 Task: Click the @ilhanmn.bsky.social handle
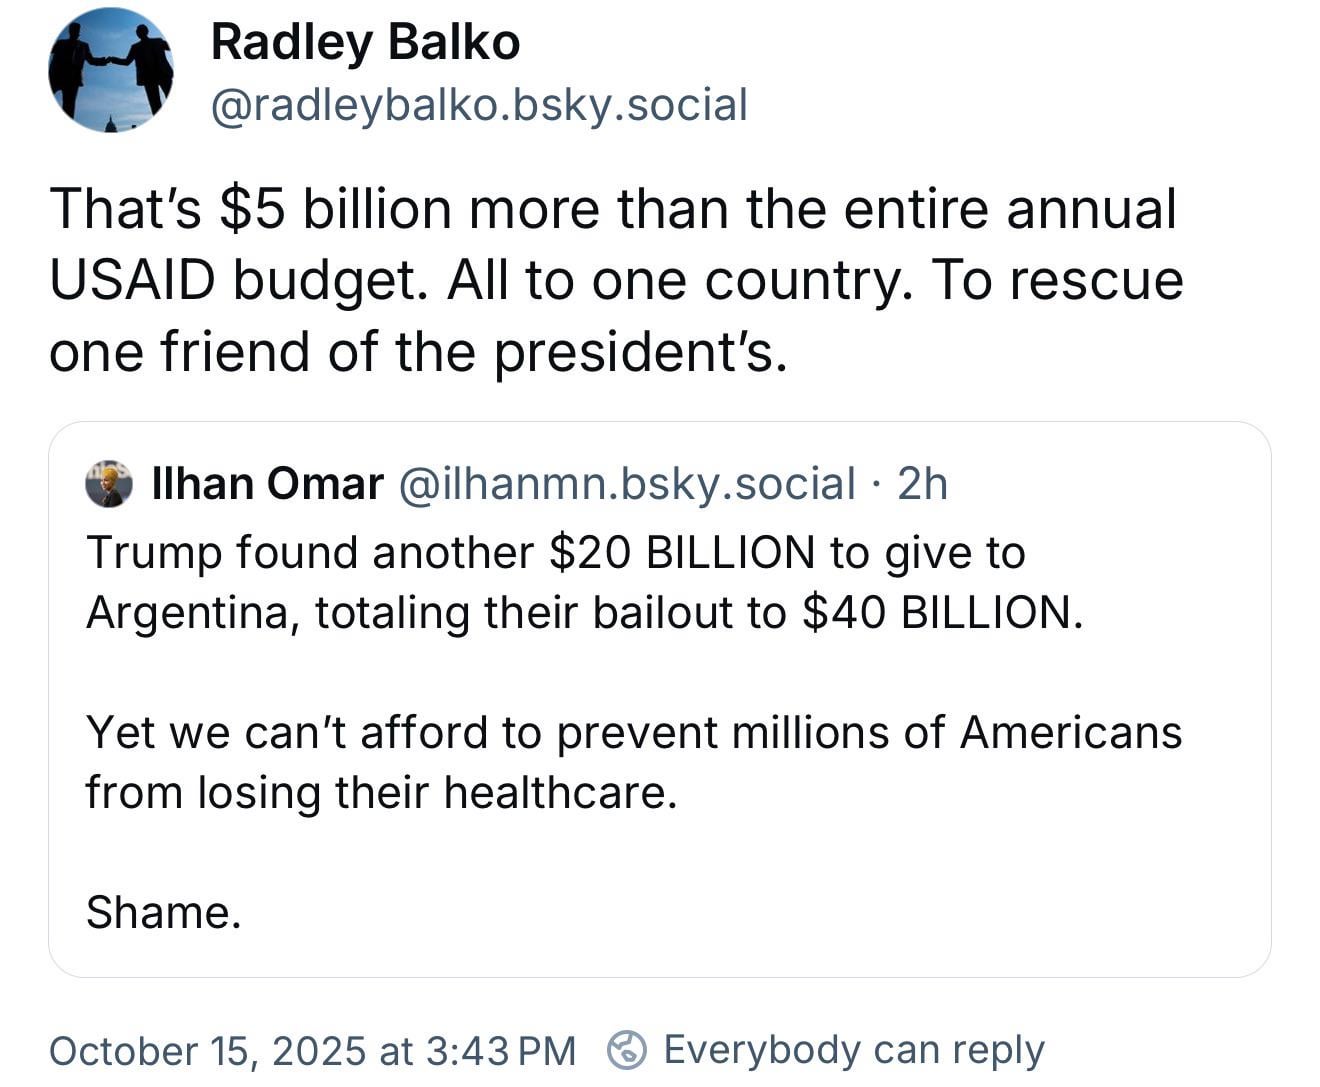(x=627, y=484)
